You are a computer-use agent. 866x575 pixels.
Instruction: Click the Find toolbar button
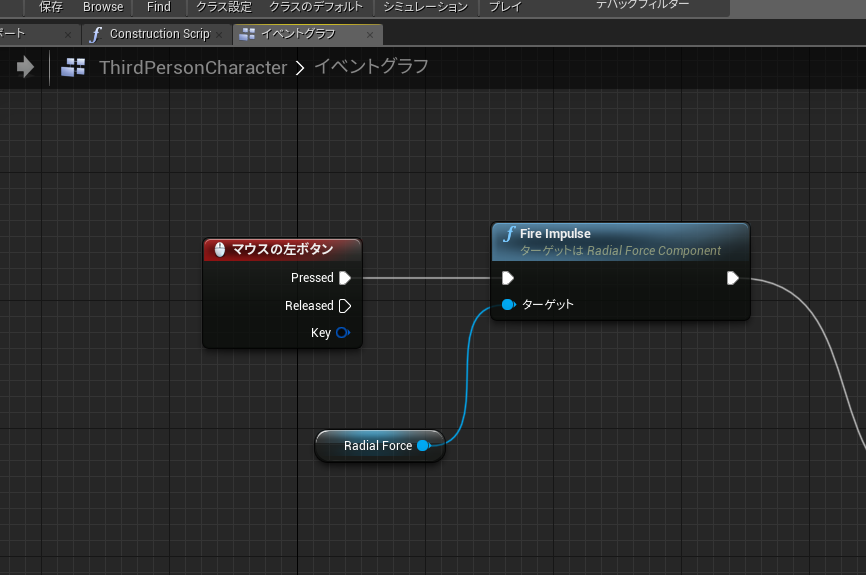pyautogui.click(x=159, y=7)
